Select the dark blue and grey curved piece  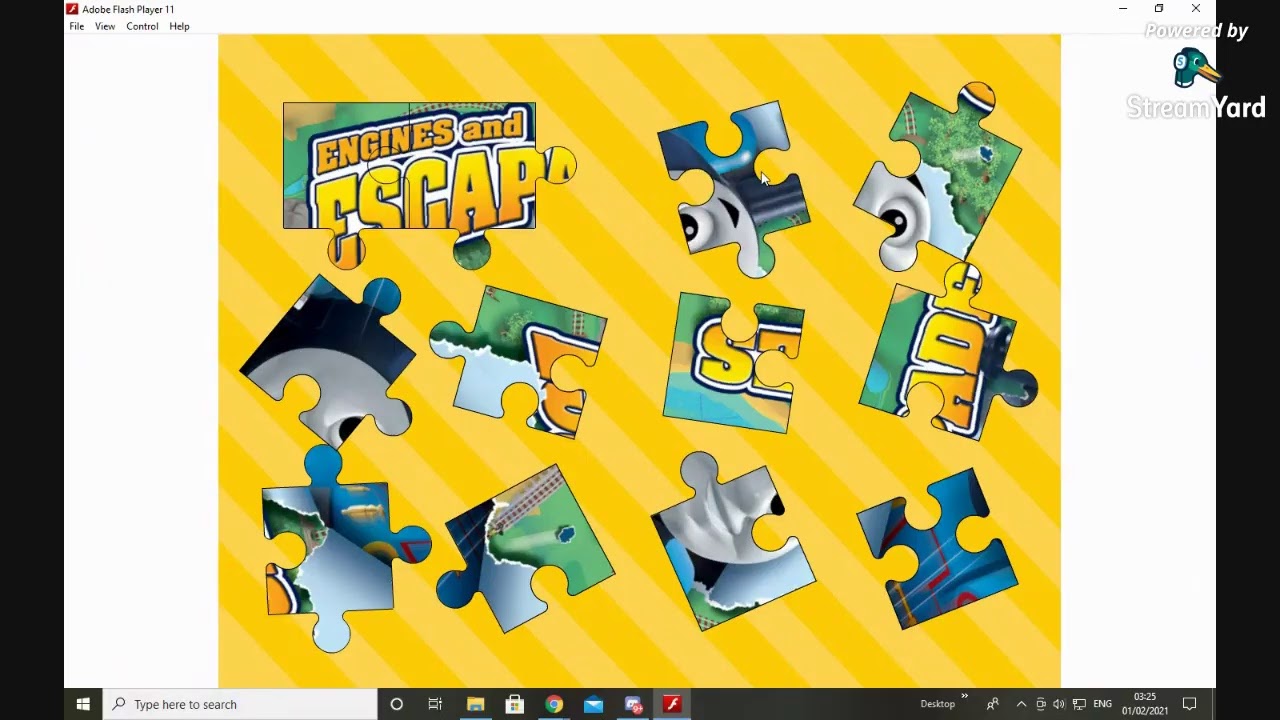click(328, 360)
